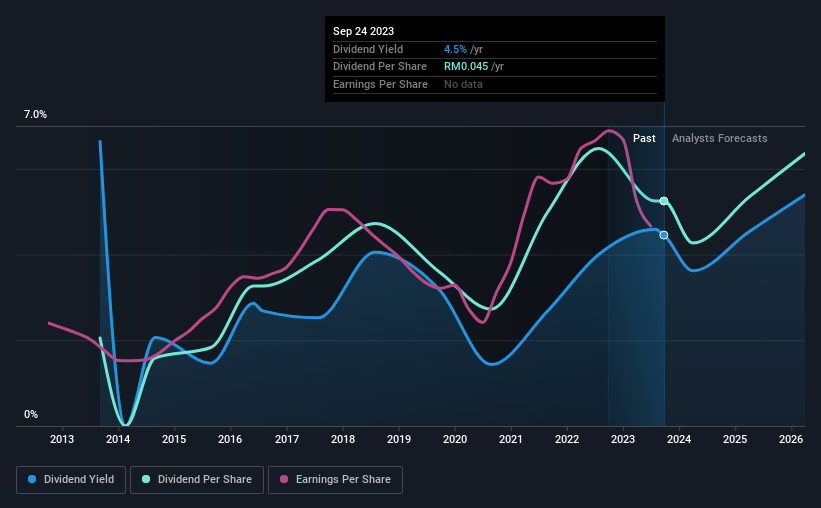Click the 2014 x-axis label
Image resolution: width=821 pixels, height=508 pixels.
(x=118, y=439)
